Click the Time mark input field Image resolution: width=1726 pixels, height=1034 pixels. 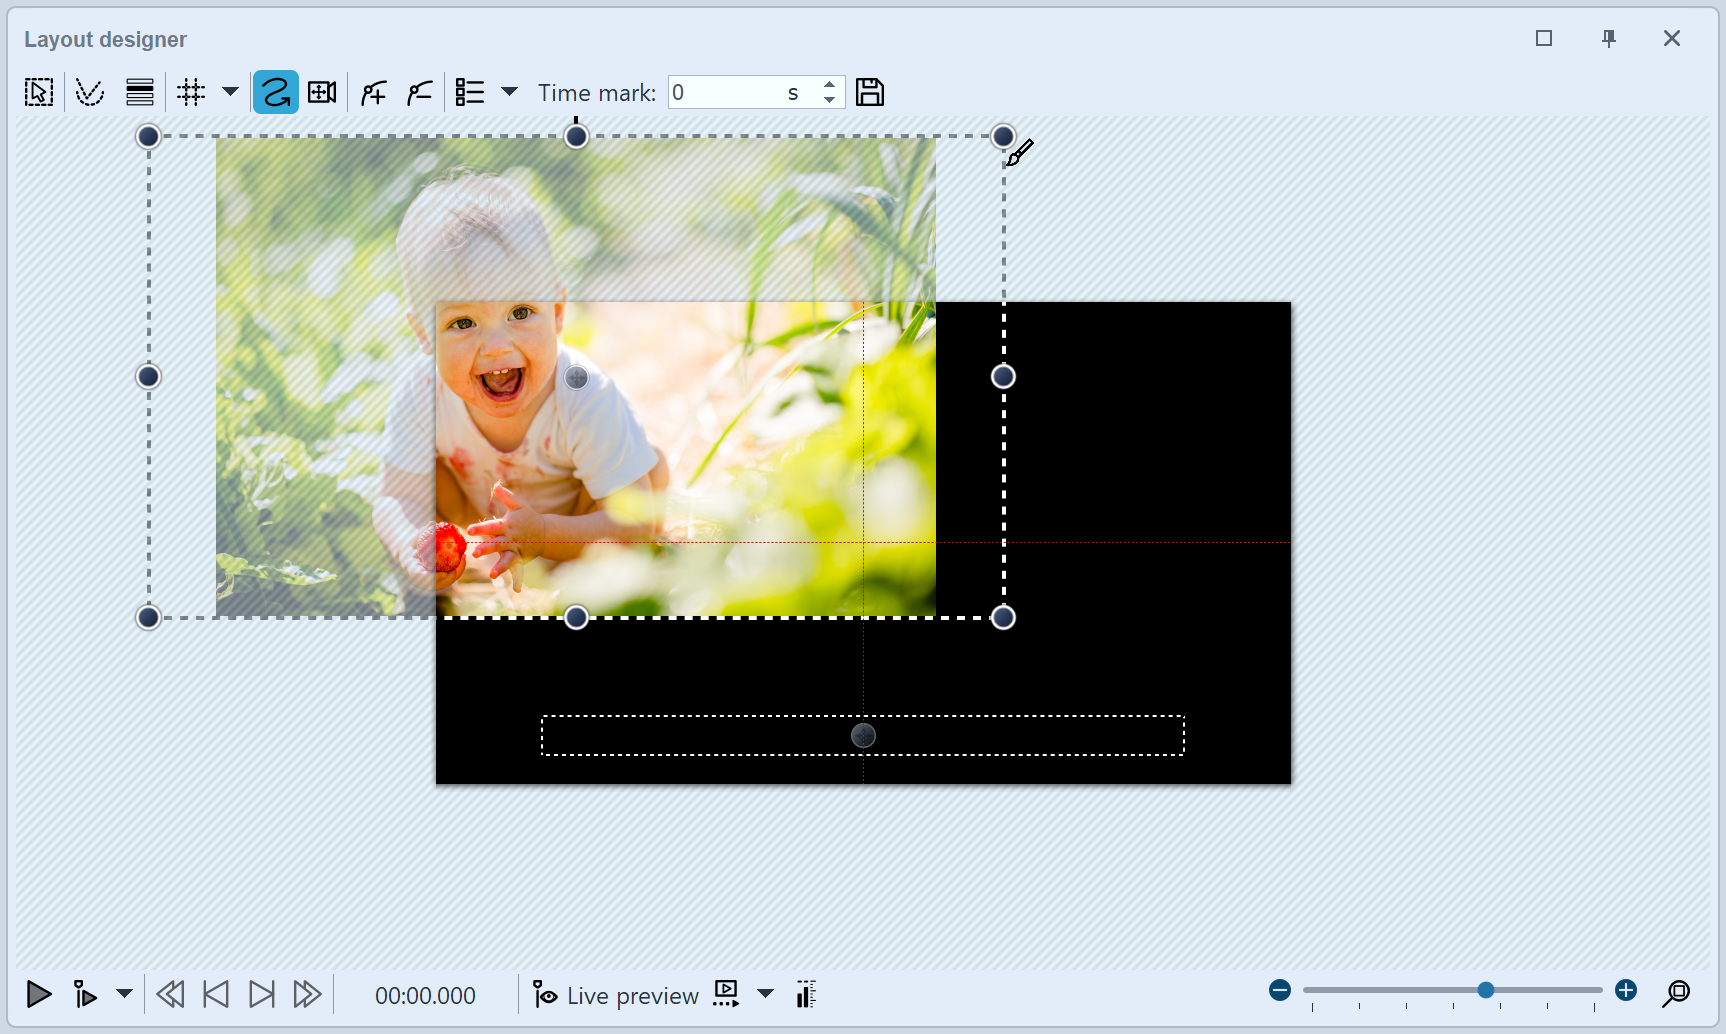coord(728,93)
